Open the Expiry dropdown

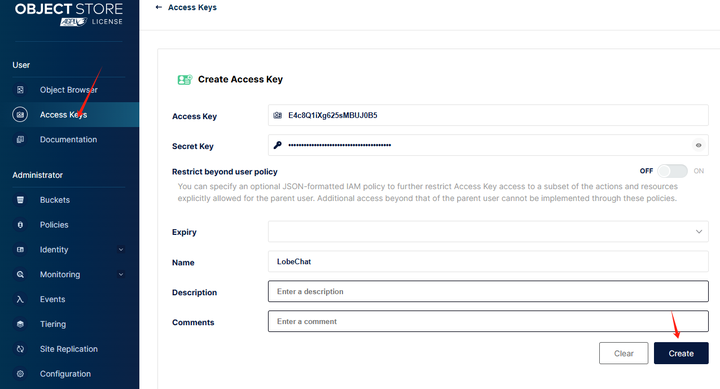(x=488, y=231)
